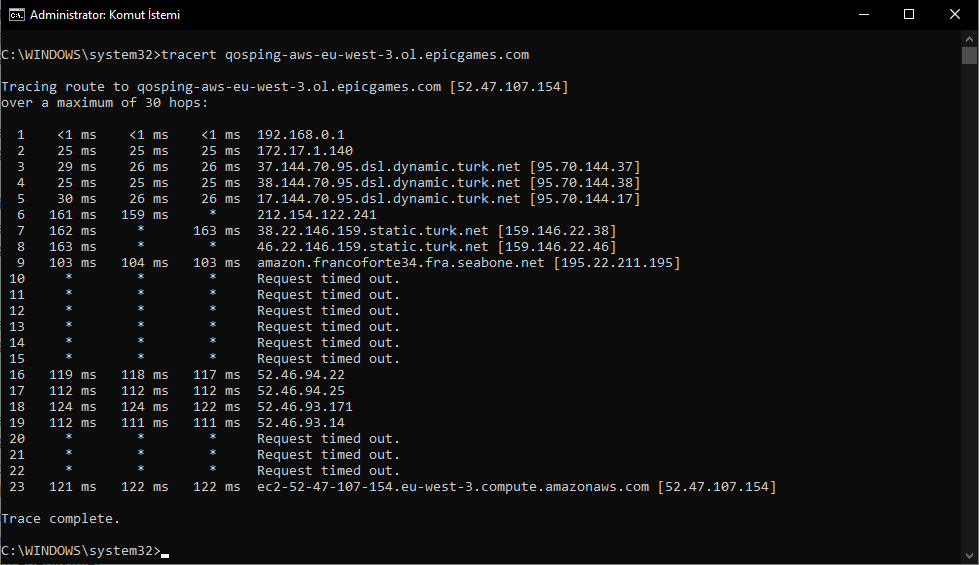
Task: Click the amazon.francoforte34.fra.seabone.net hostname
Action: [x=401, y=263]
